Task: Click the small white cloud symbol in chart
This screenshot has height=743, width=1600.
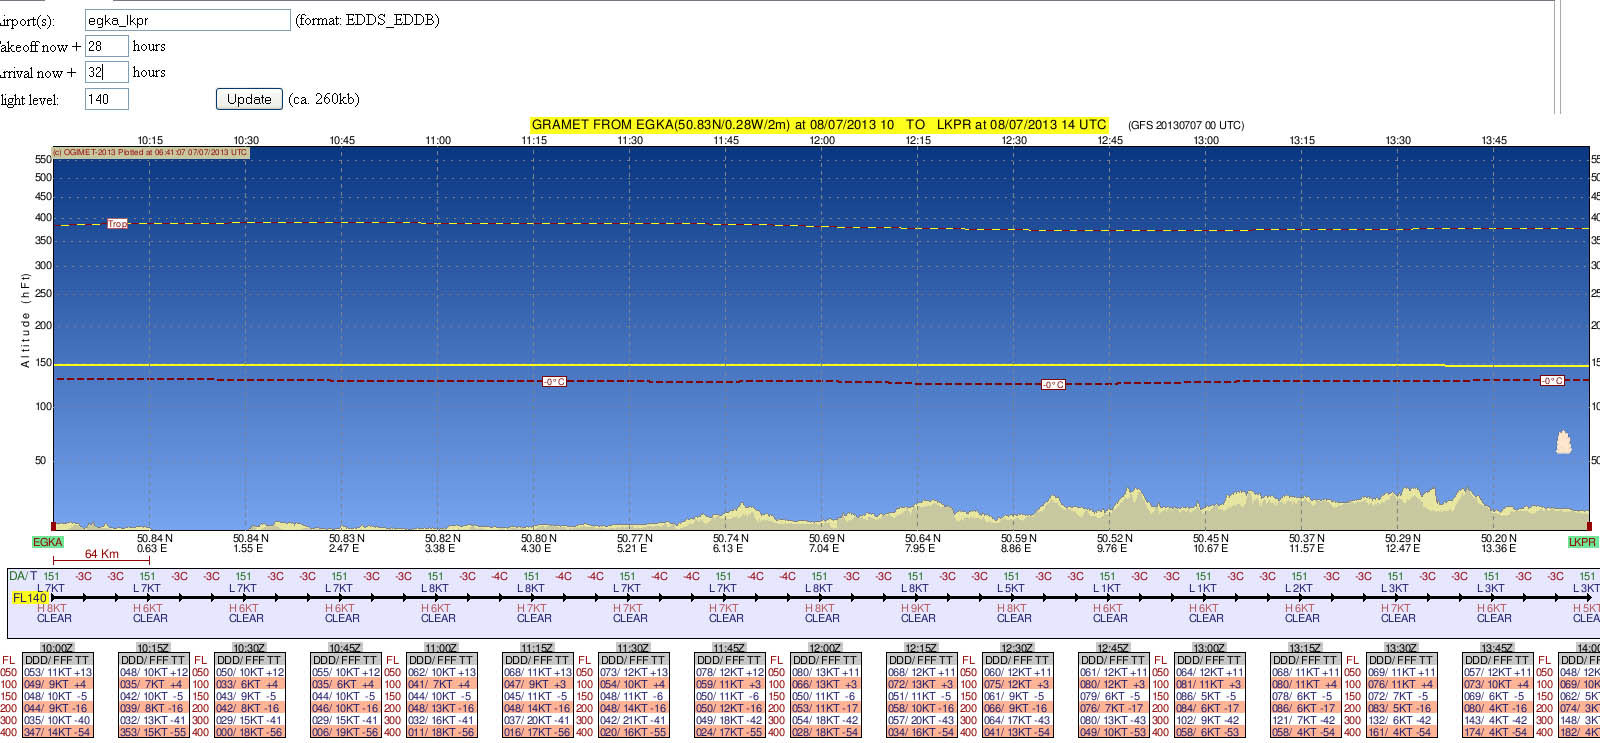Action: pyautogui.click(x=1564, y=441)
